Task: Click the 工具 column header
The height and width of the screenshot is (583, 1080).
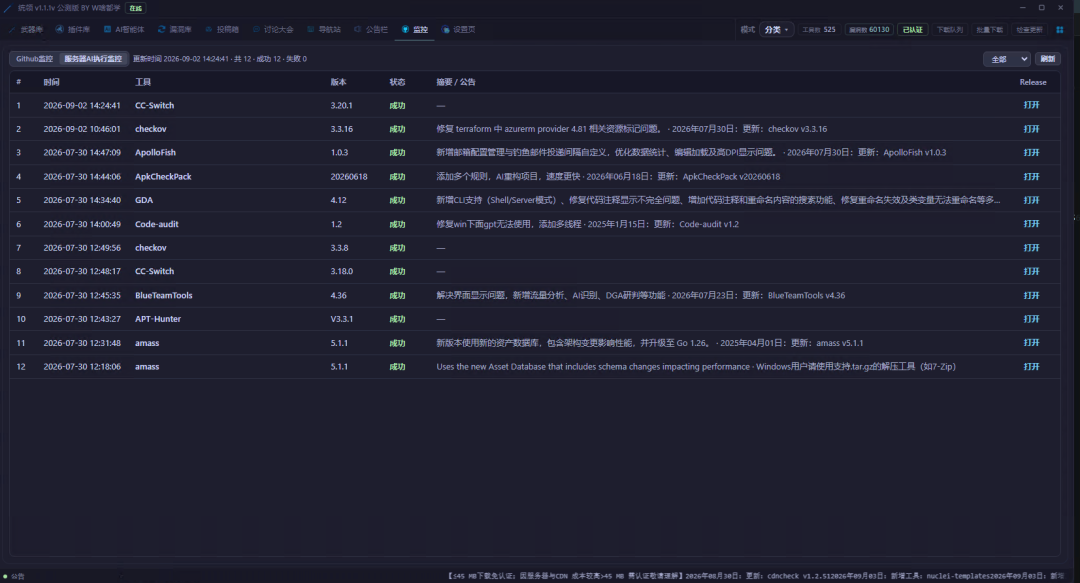Action: tap(143, 82)
